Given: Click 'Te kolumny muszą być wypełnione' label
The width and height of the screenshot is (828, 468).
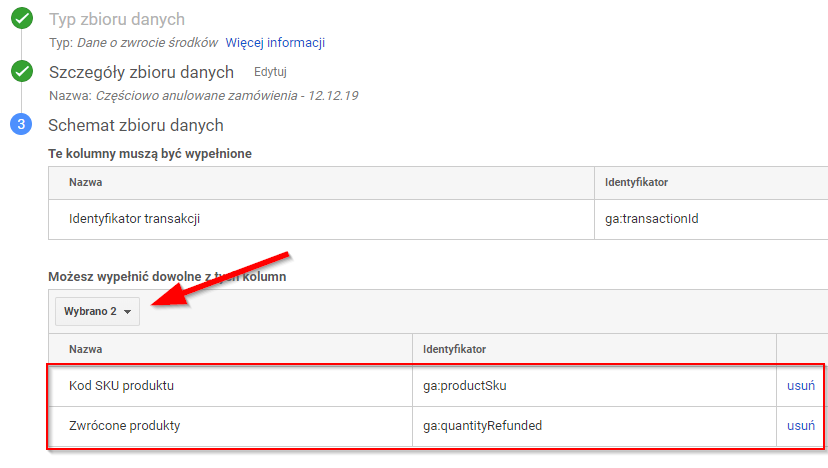Looking at the screenshot, I should 150,154.
